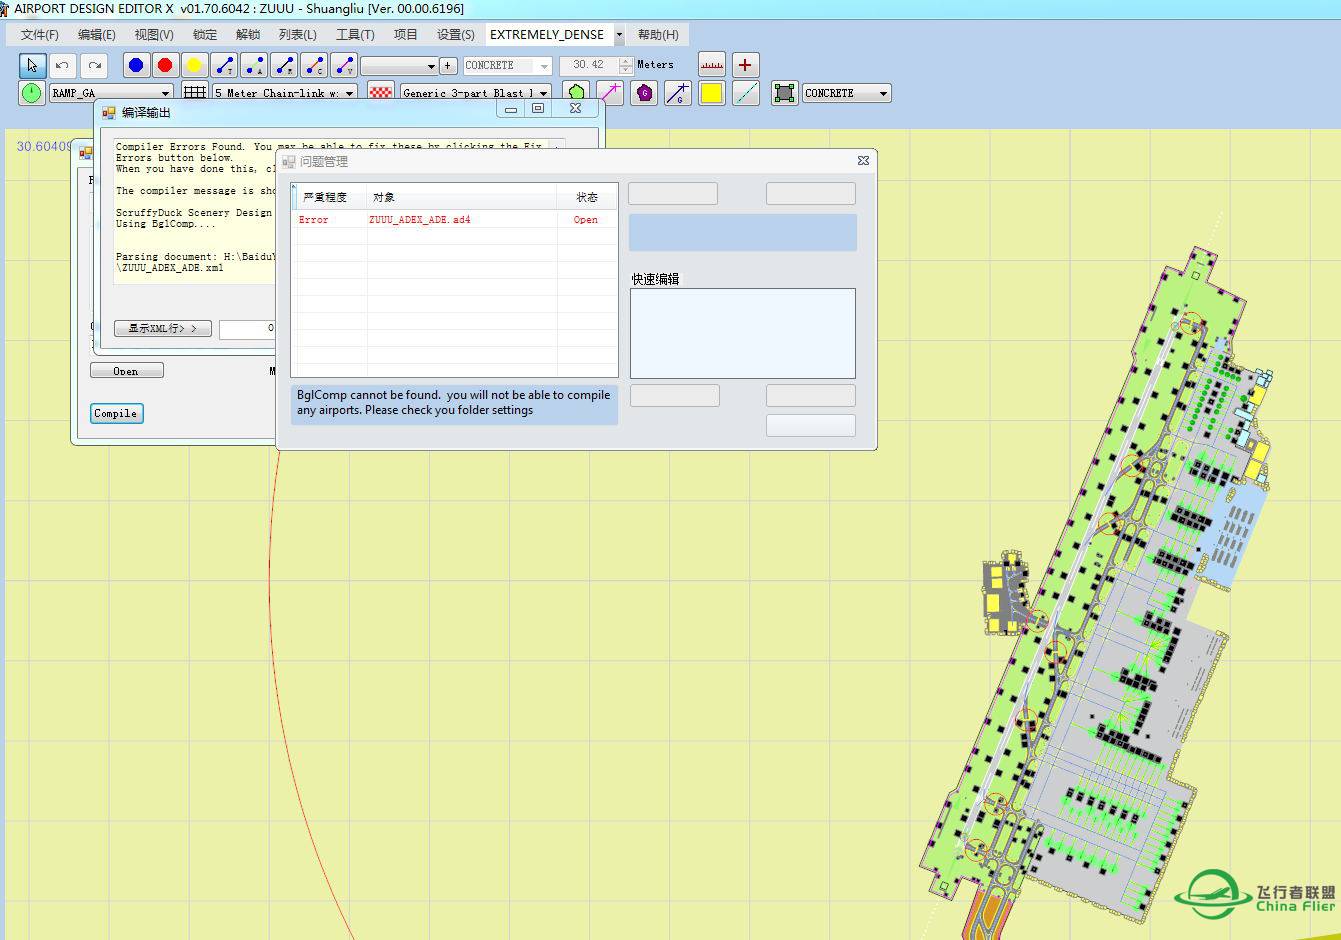
Task: Click the yellow square color swatch
Action: click(x=711, y=93)
